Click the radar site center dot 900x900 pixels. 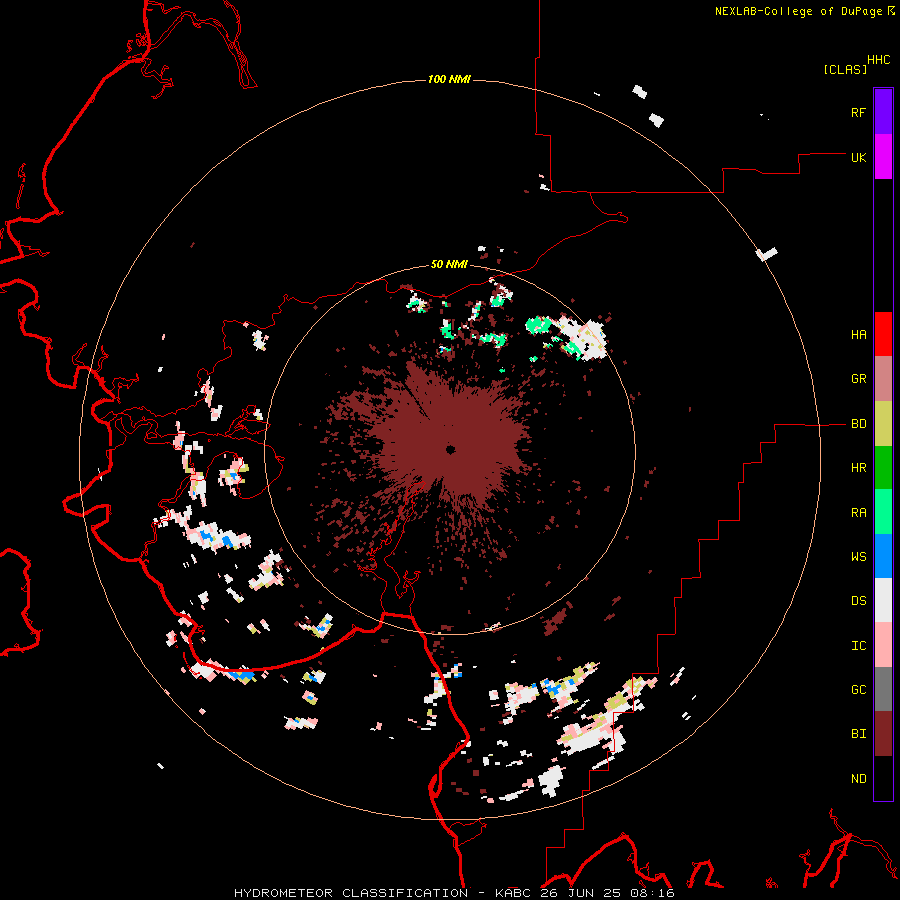pyautogui.click(x=451, y=449)
